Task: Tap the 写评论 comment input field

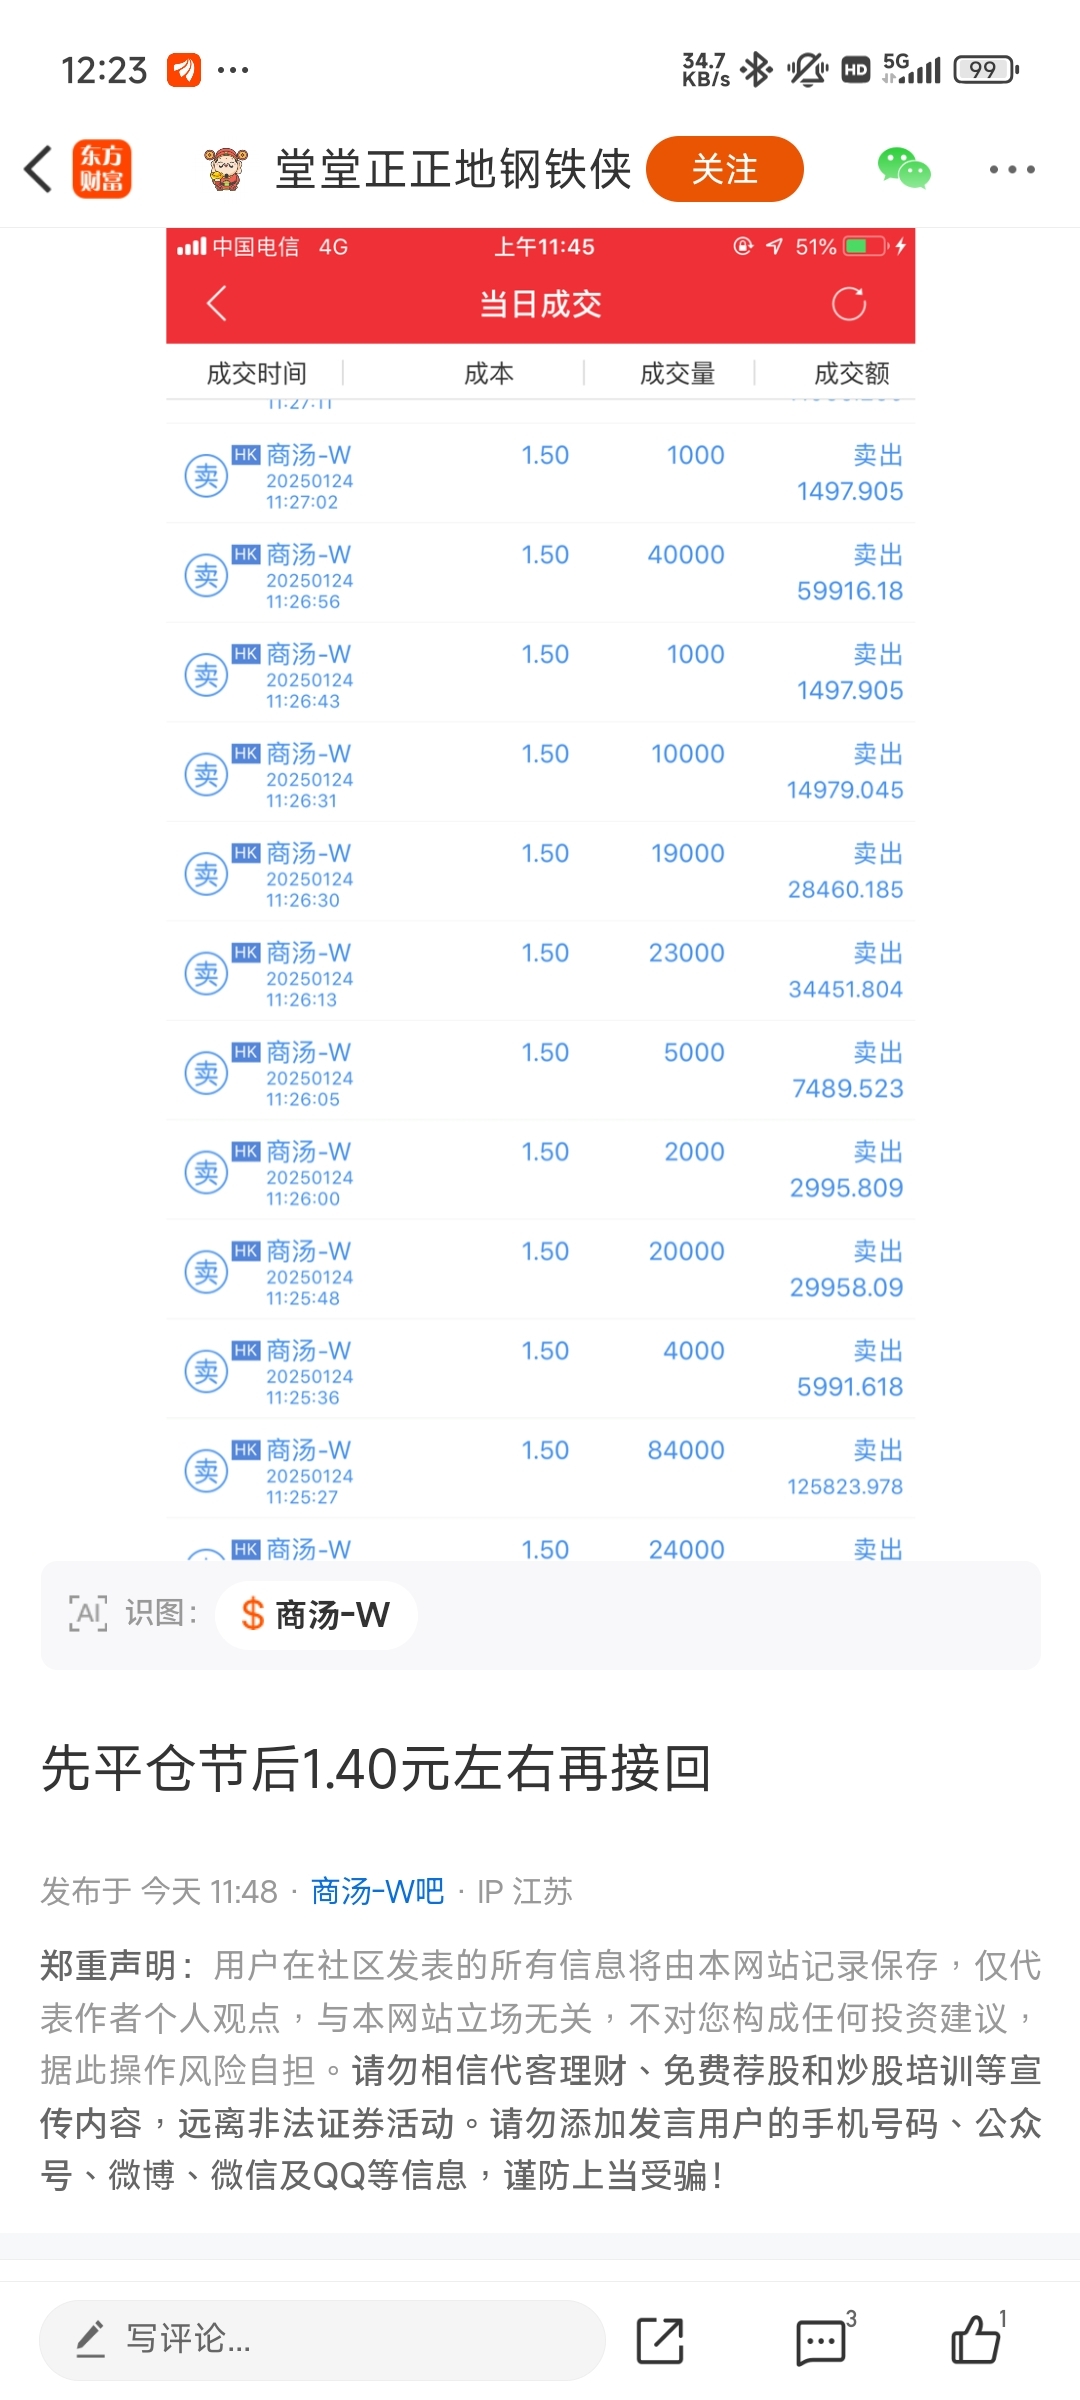Action: pyautogui.click(x=322, y=2340)
